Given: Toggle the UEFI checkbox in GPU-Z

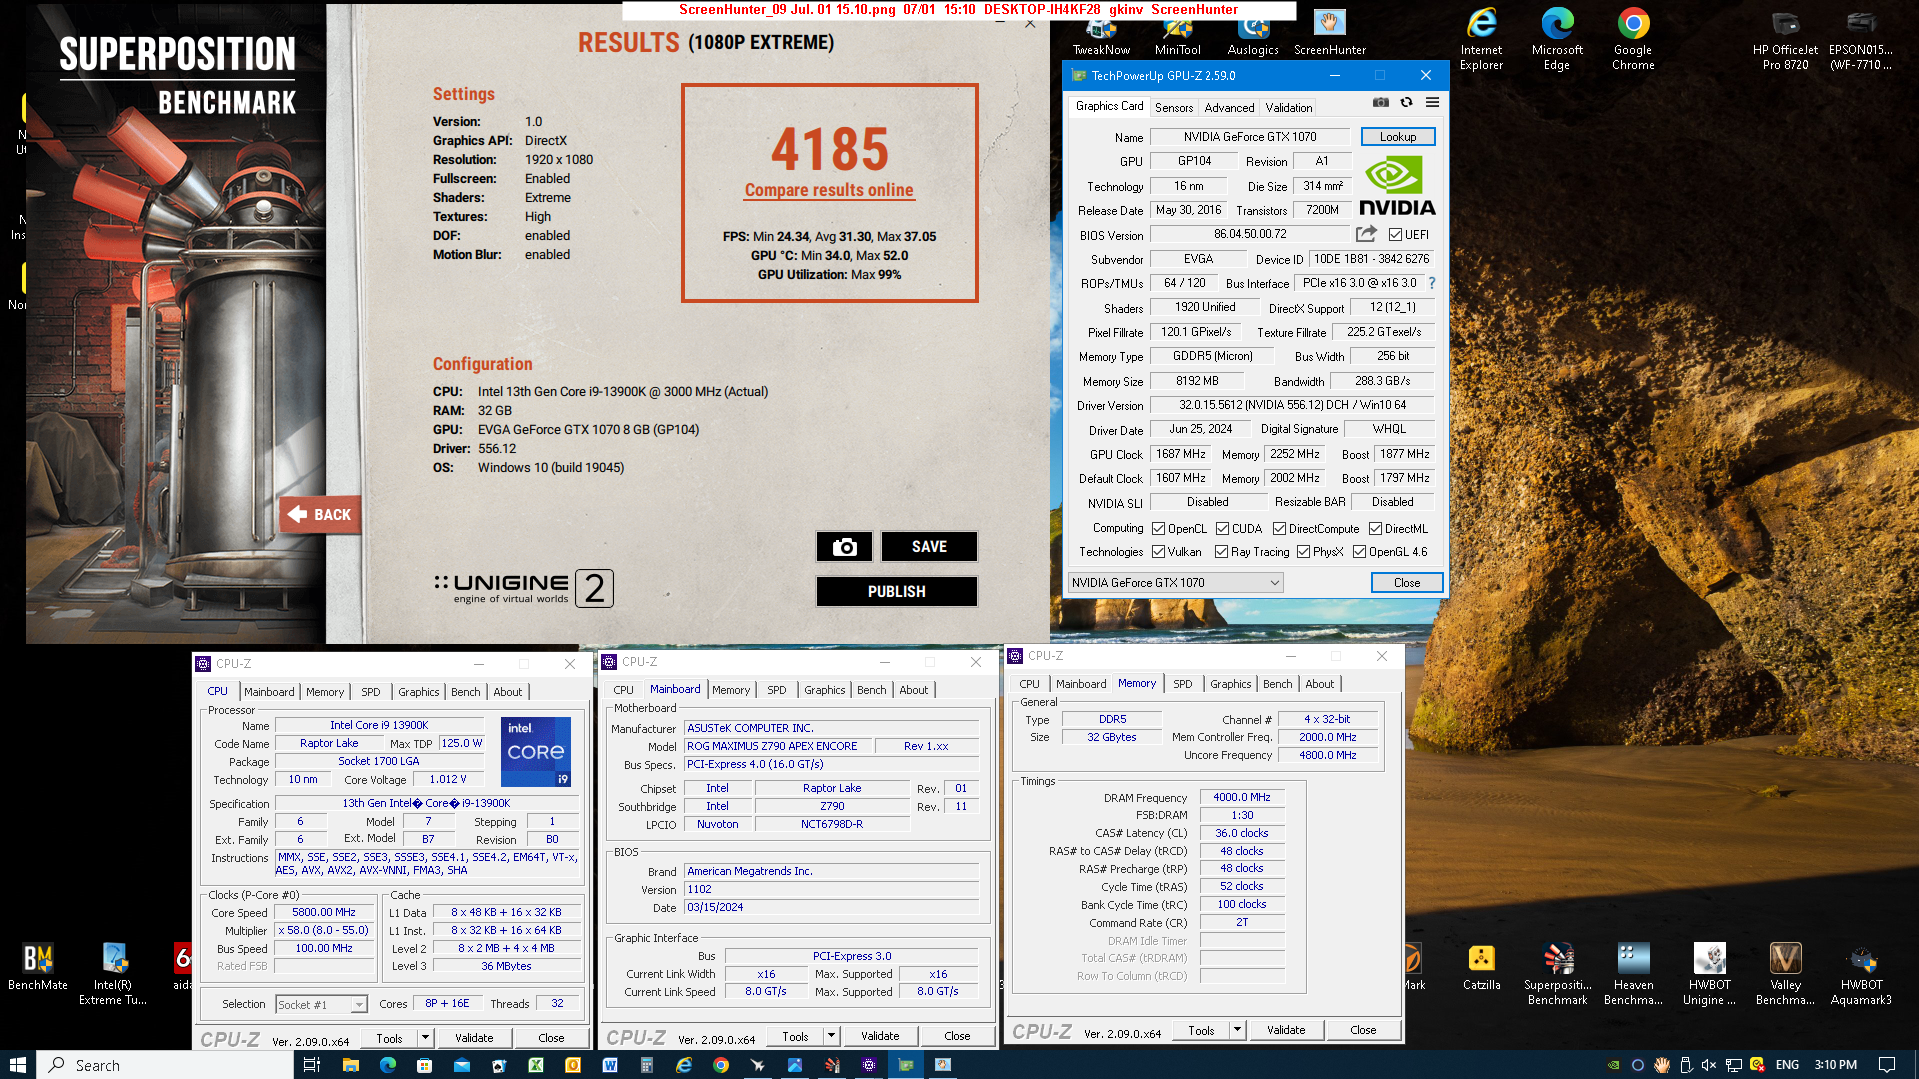Looking at the screenshot, I should [x=1395, y=235].
